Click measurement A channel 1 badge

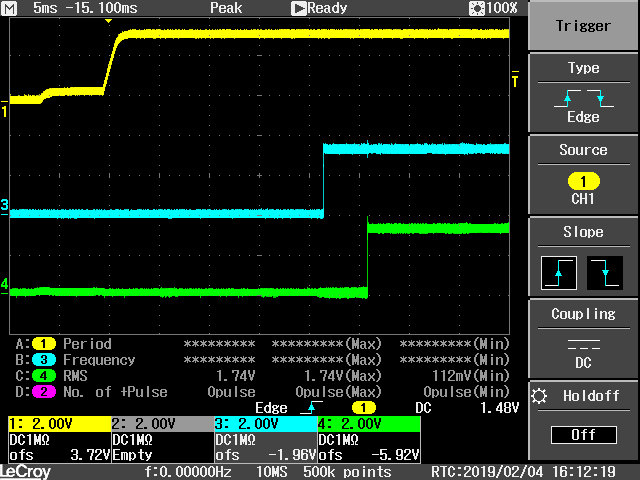44,344
